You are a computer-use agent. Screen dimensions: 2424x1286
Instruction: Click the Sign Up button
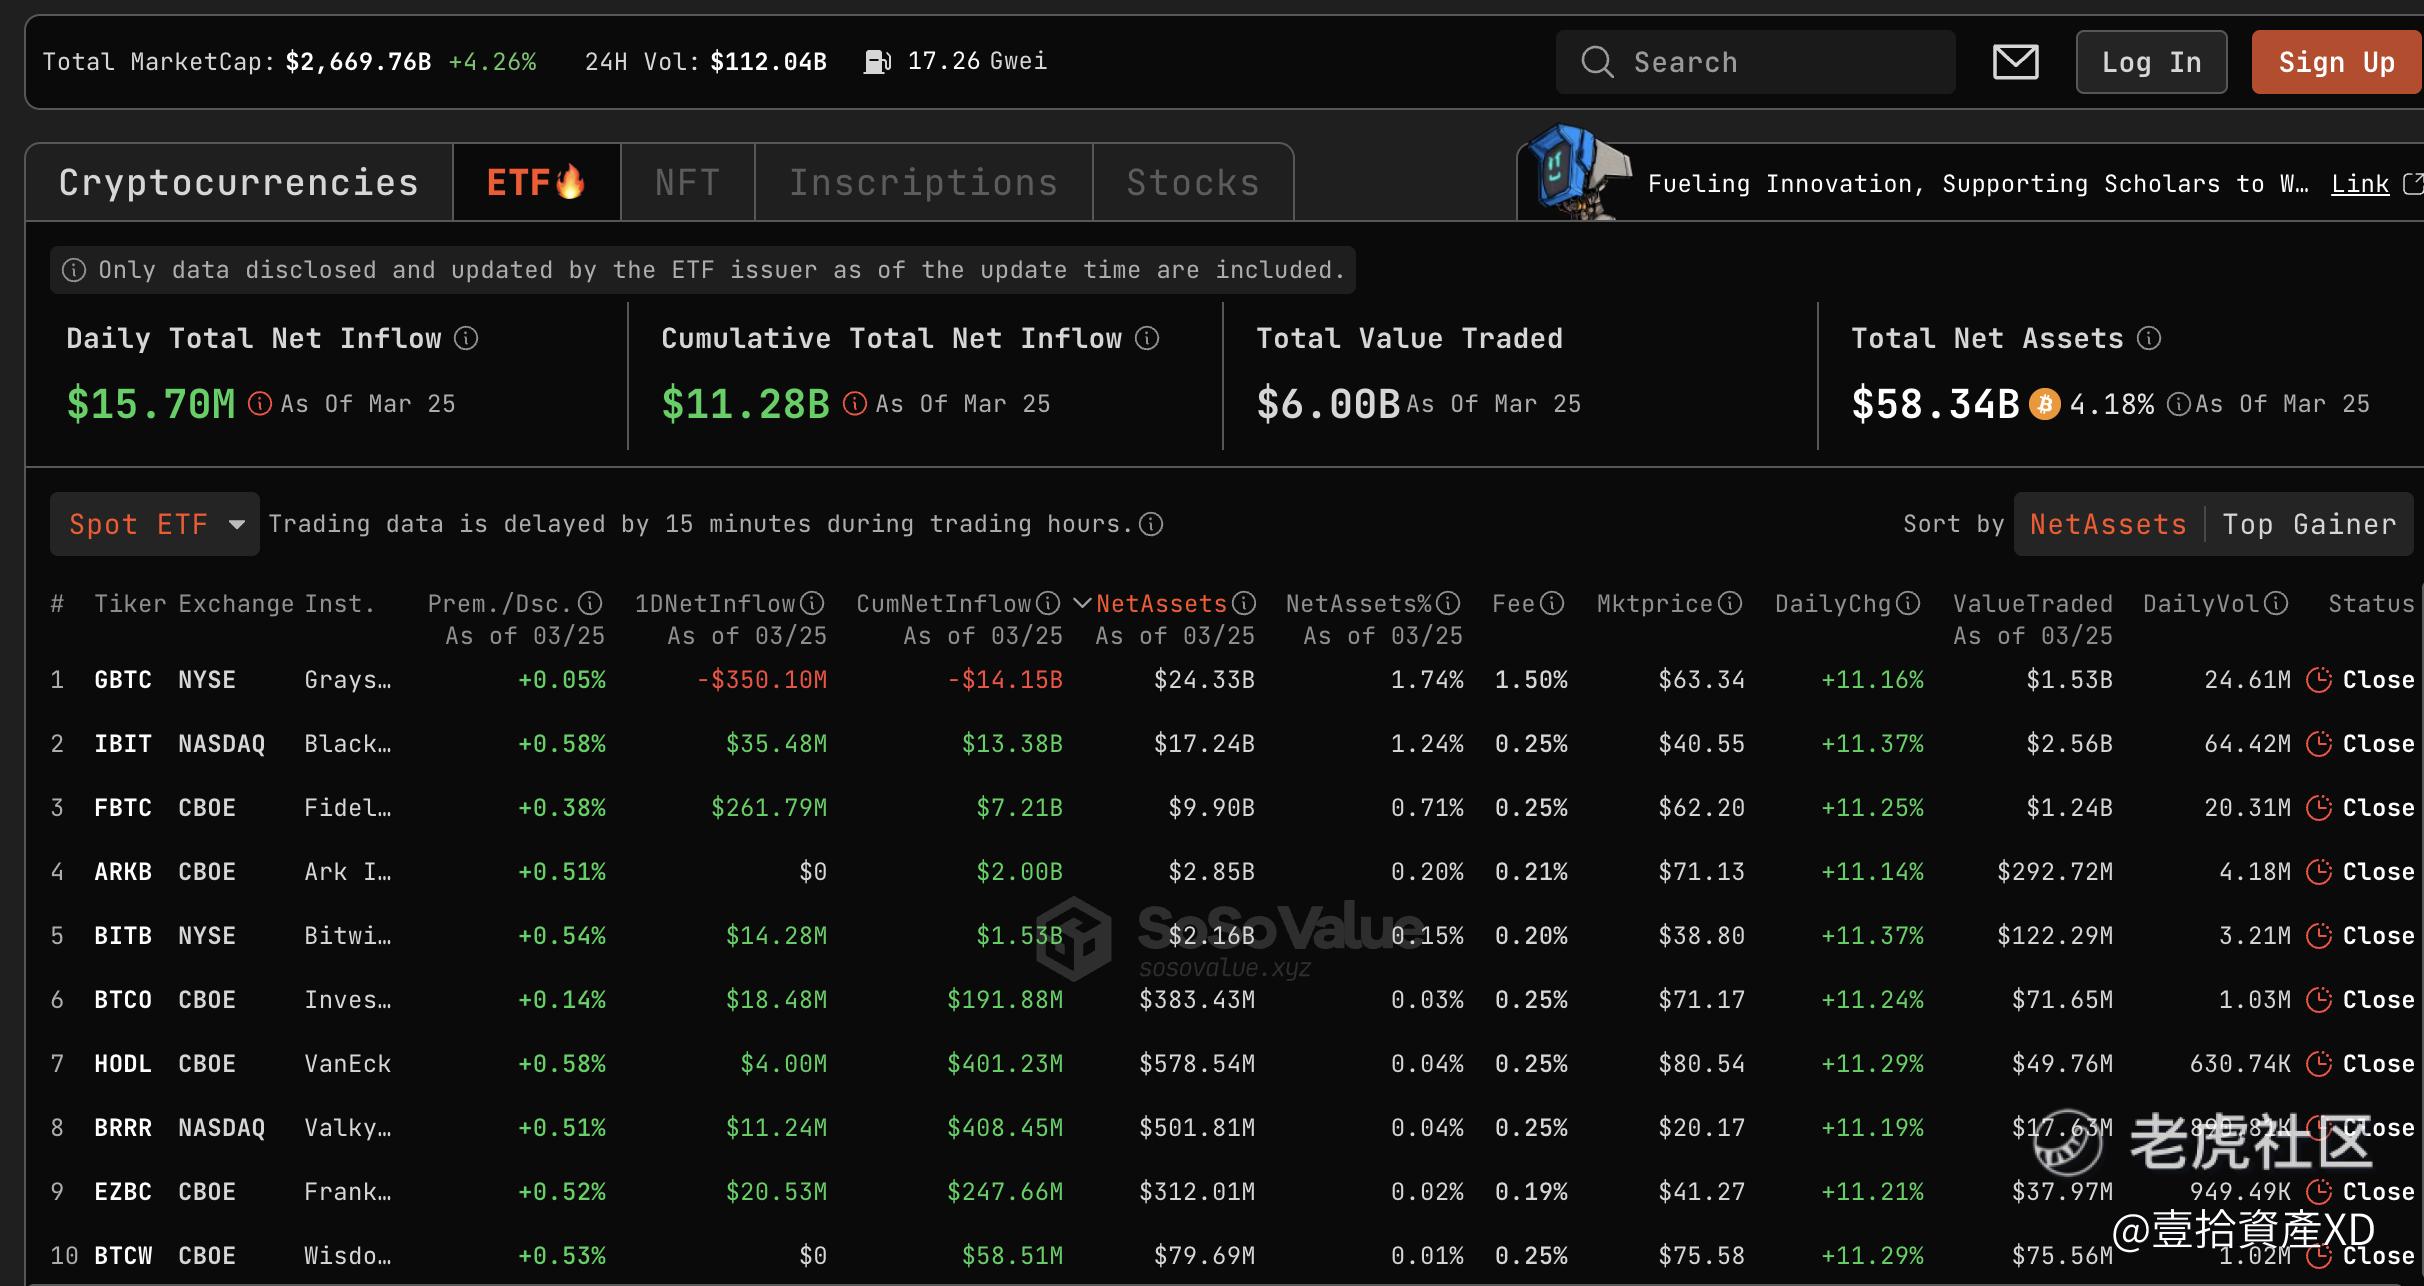pos(2337,62)
